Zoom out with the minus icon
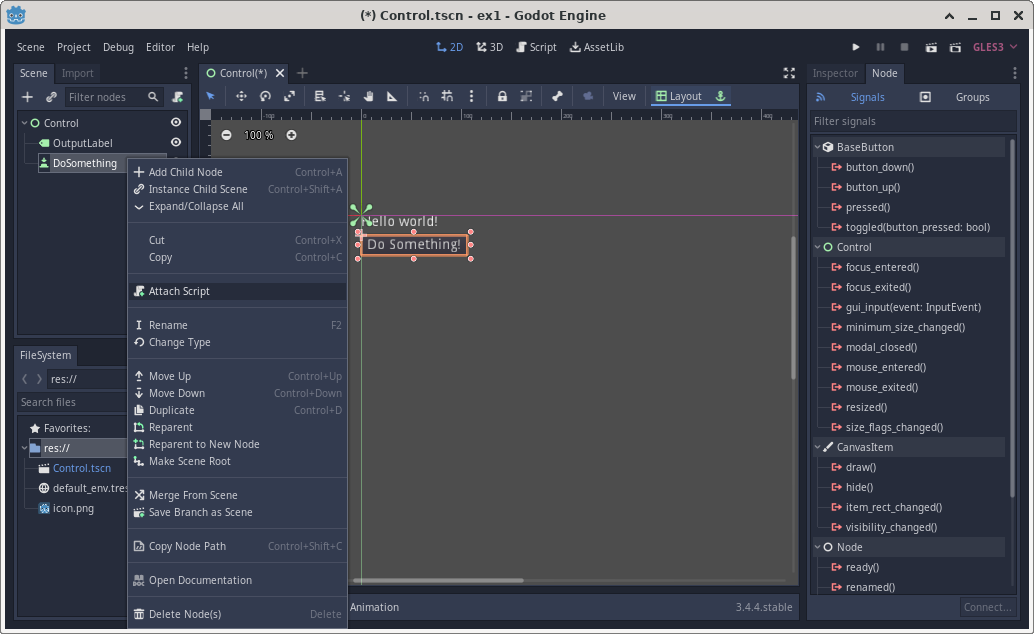 point(226,135)
